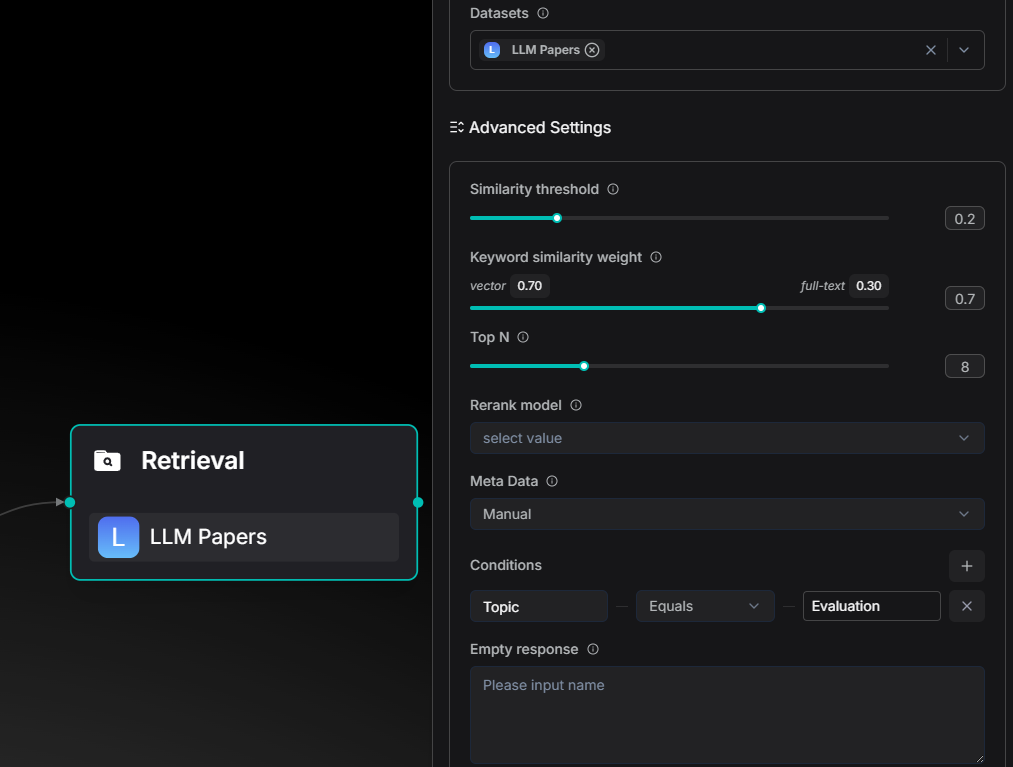Image resolution: width=1013 pixels, height=767 pixels.
Task: Click the Top N value field
Action: coord(964,366)
